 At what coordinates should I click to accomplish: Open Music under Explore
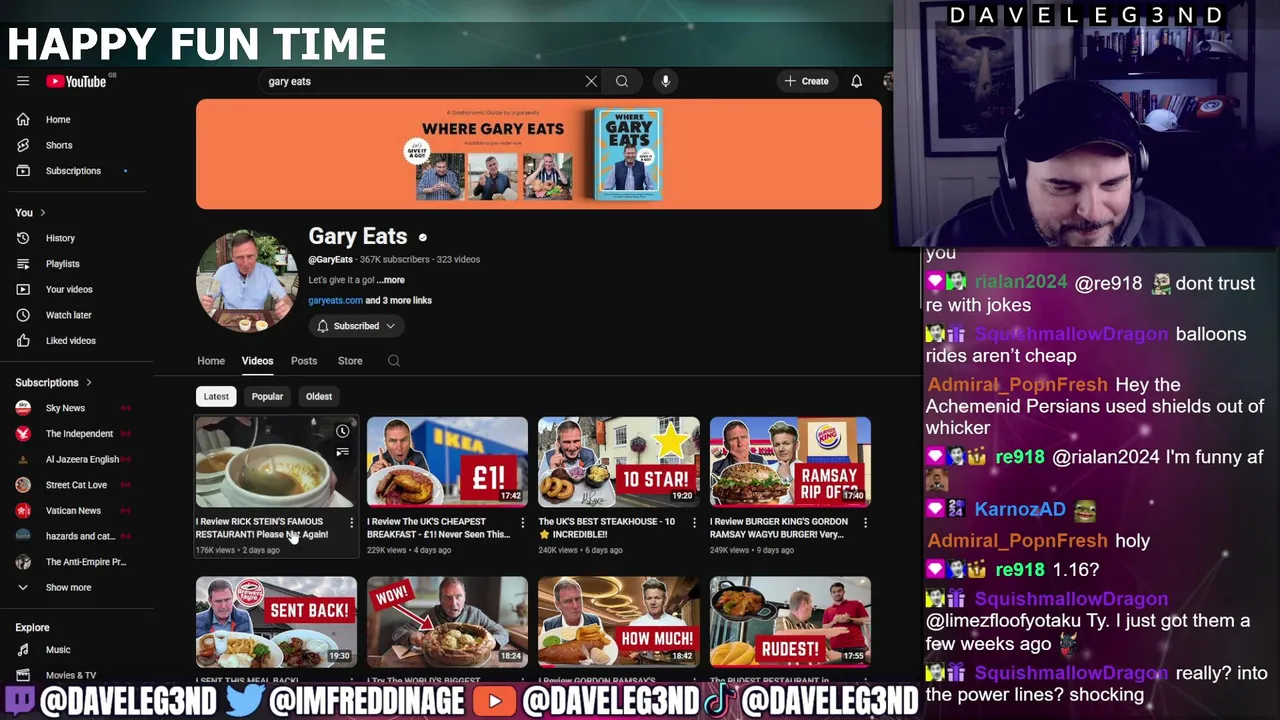pyautogui.click(x=77, y=650)
